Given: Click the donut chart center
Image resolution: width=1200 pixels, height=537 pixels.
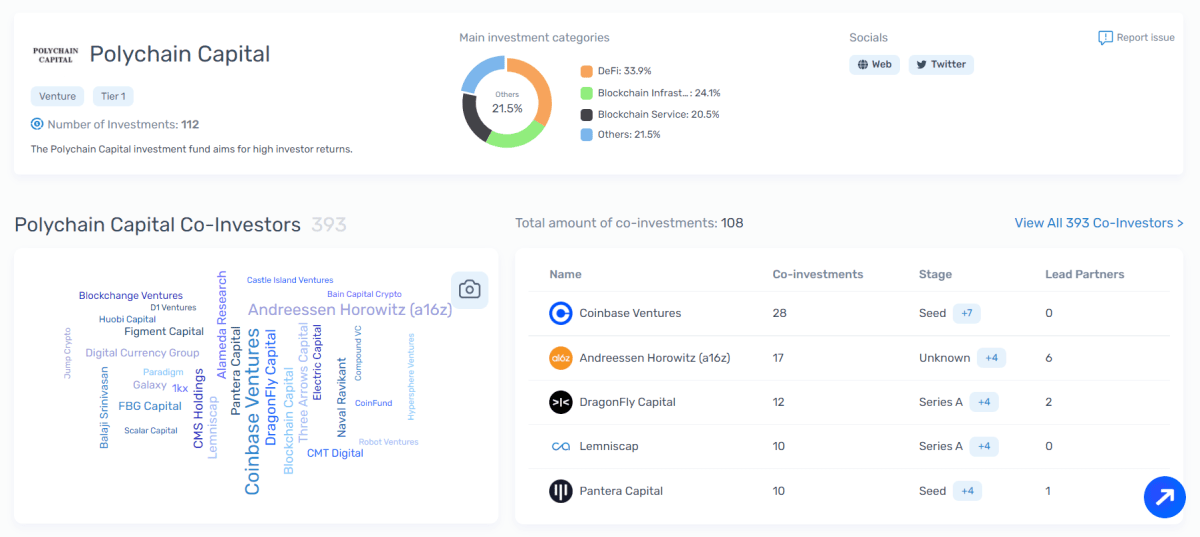Looking at the screenshot, I should (x=507, y=102).
